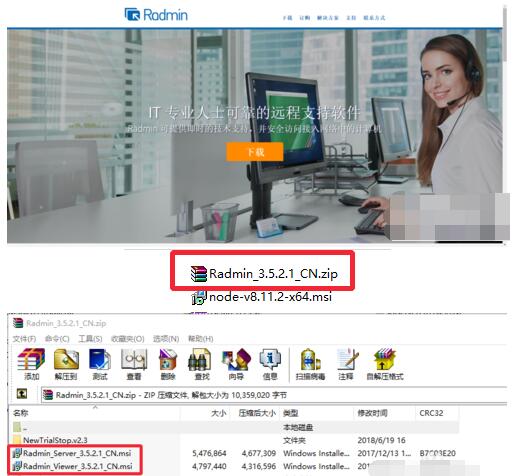The image size is (513, 476).
Task: Click the Radmin zip archive file icon
Action: 199,274
